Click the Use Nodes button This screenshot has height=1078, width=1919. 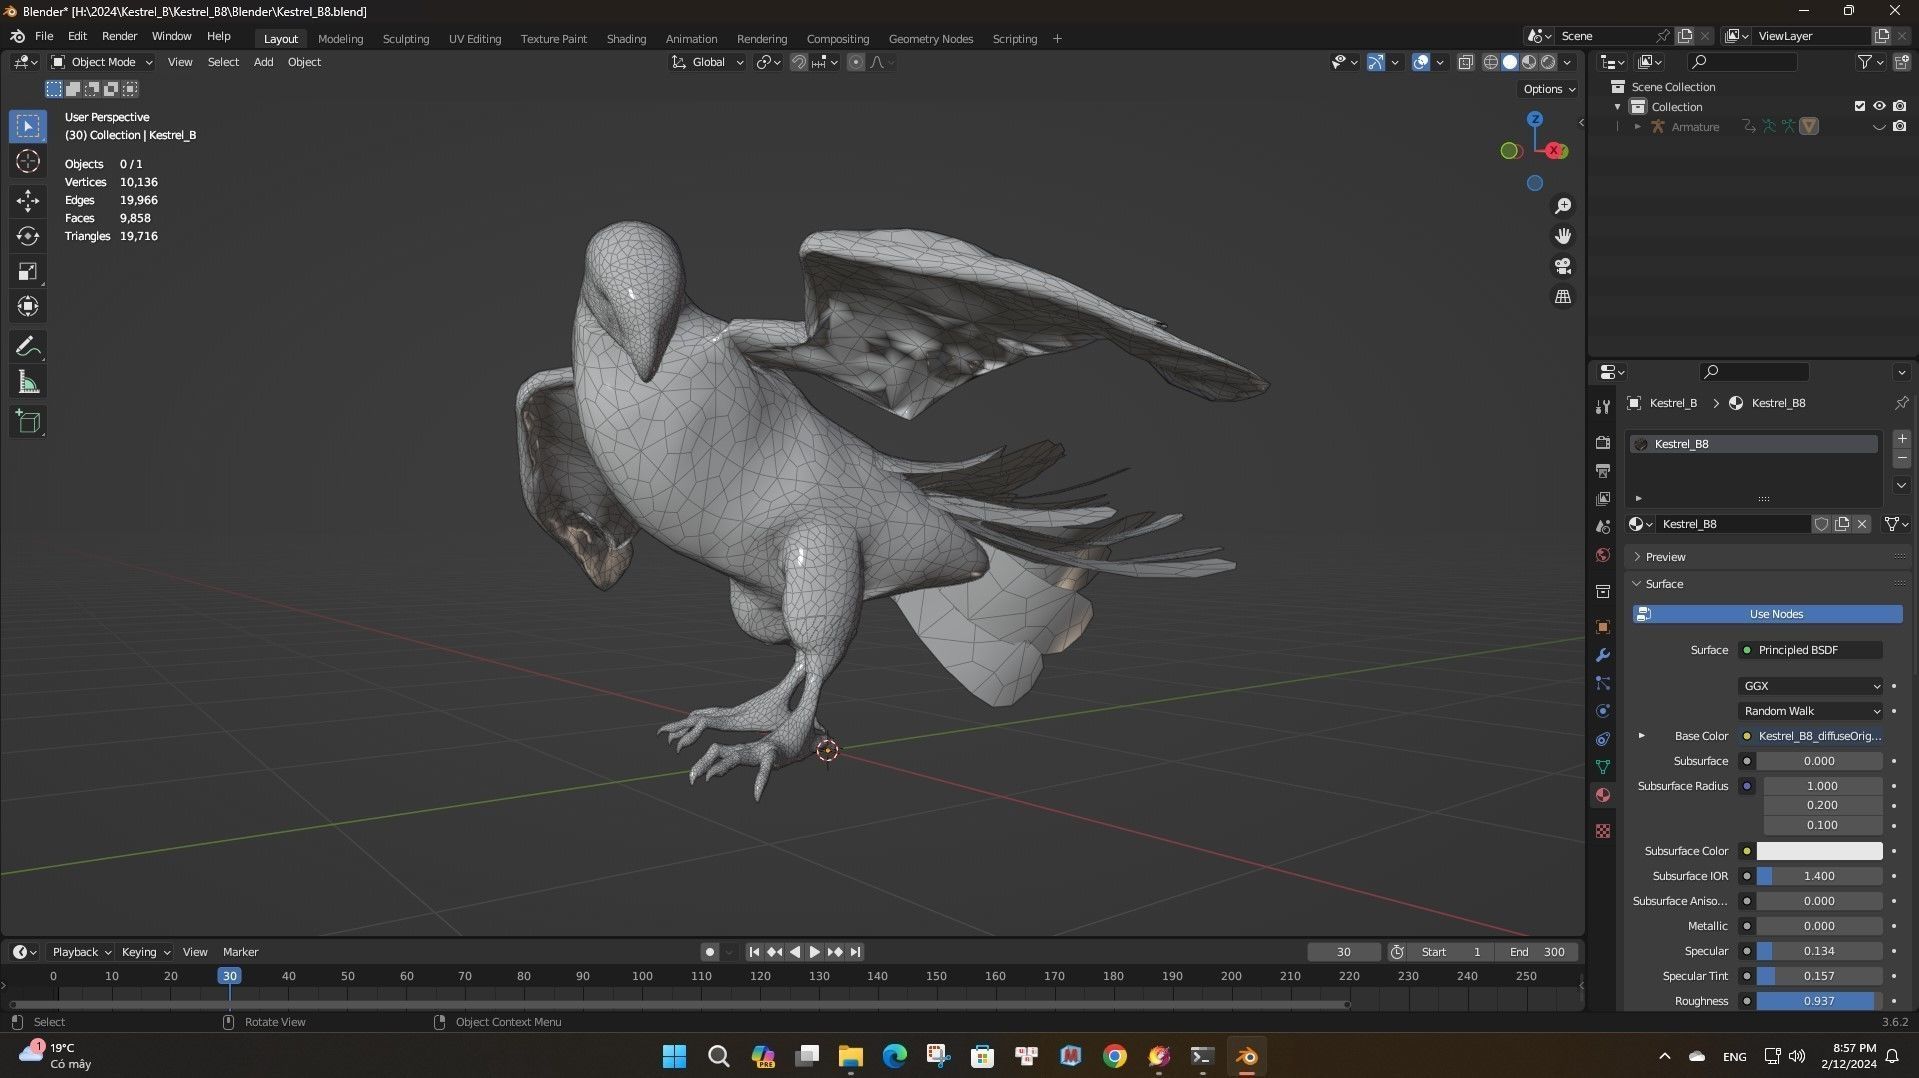1767,614
